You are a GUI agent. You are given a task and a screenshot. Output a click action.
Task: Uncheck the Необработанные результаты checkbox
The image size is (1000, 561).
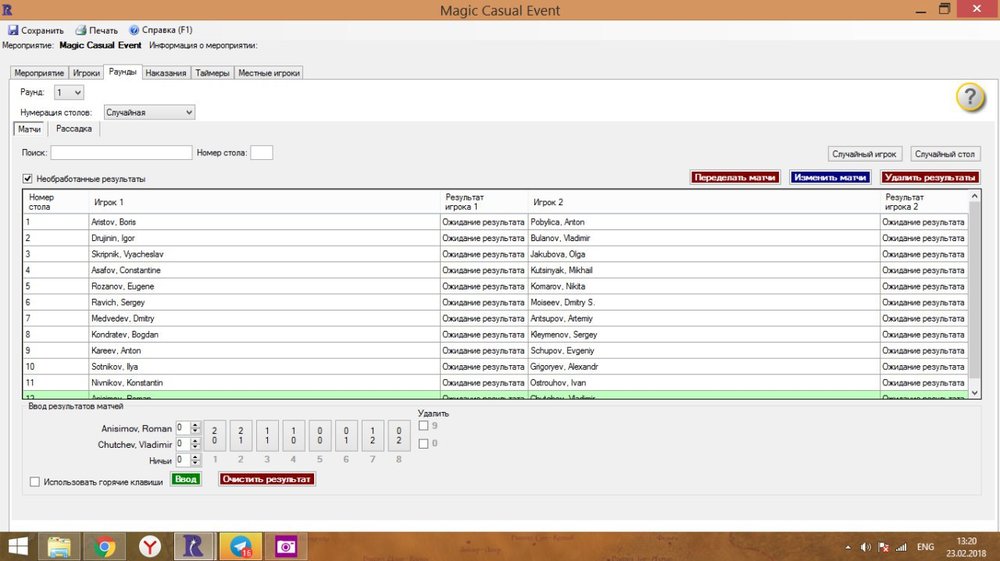pyautogui.click(x=27, y=179)
